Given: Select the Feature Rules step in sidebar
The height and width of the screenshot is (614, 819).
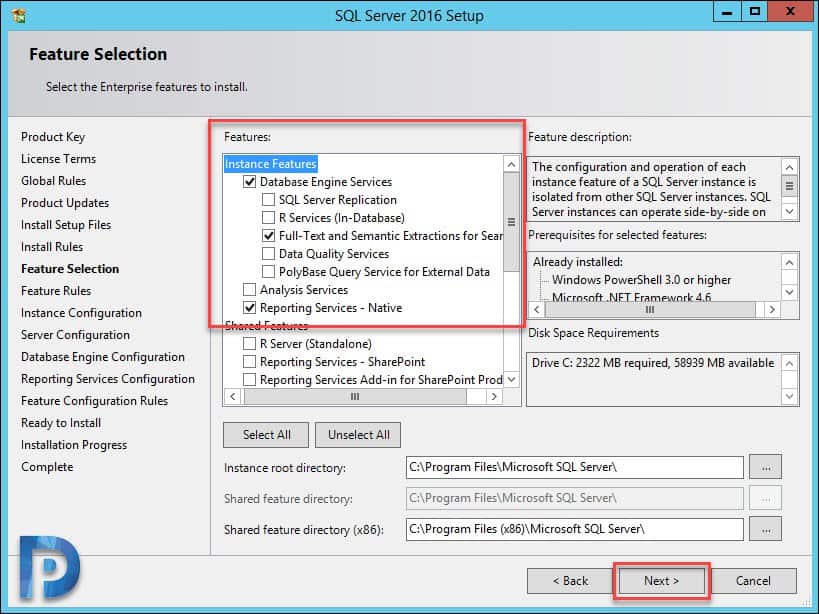Looking at the screenshot, I should click(x=56, y=291).
